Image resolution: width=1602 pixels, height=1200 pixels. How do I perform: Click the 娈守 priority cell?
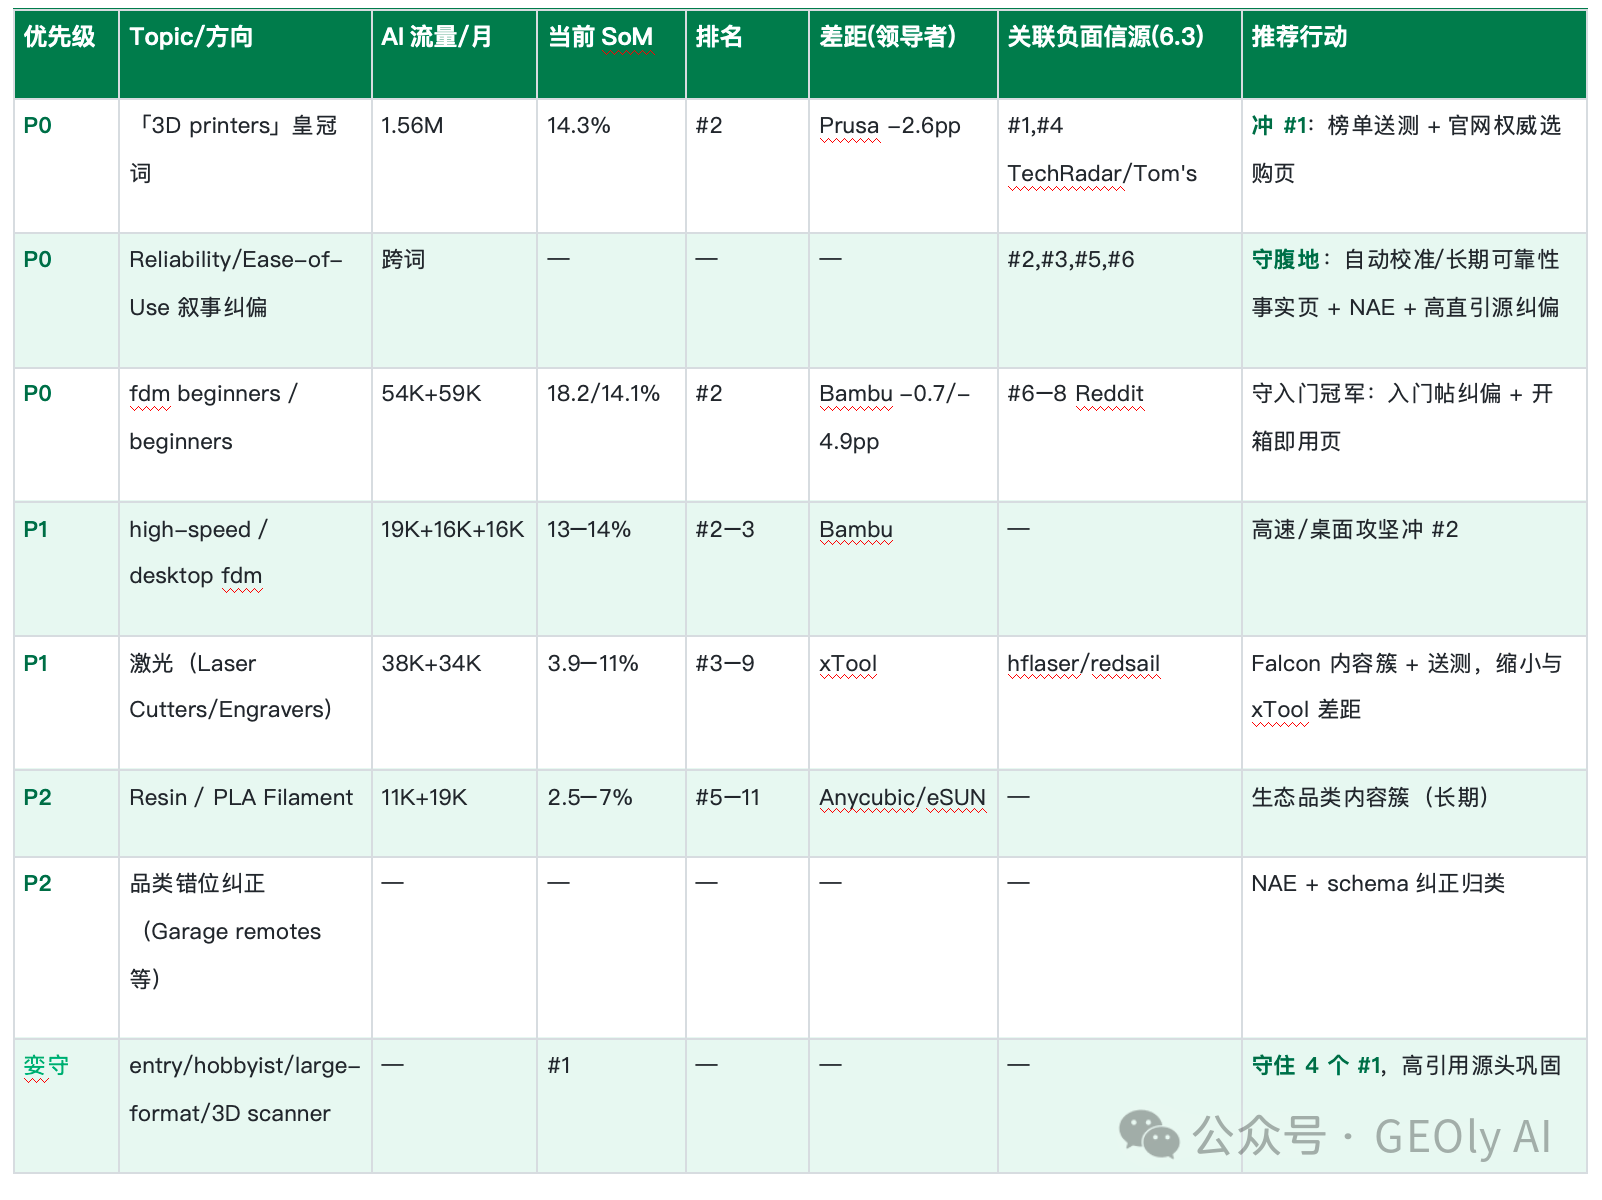point(66,1105)
